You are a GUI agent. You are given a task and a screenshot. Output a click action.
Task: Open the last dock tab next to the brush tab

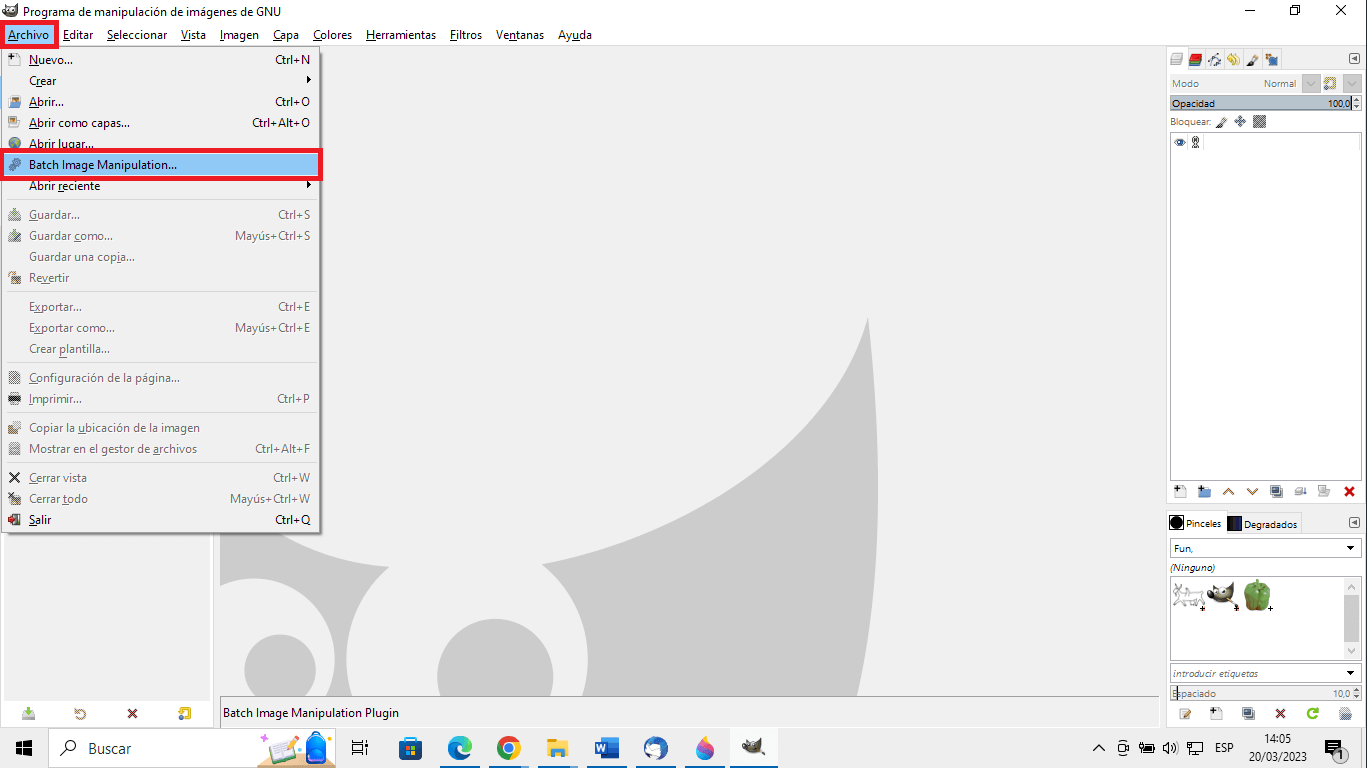1272,59
